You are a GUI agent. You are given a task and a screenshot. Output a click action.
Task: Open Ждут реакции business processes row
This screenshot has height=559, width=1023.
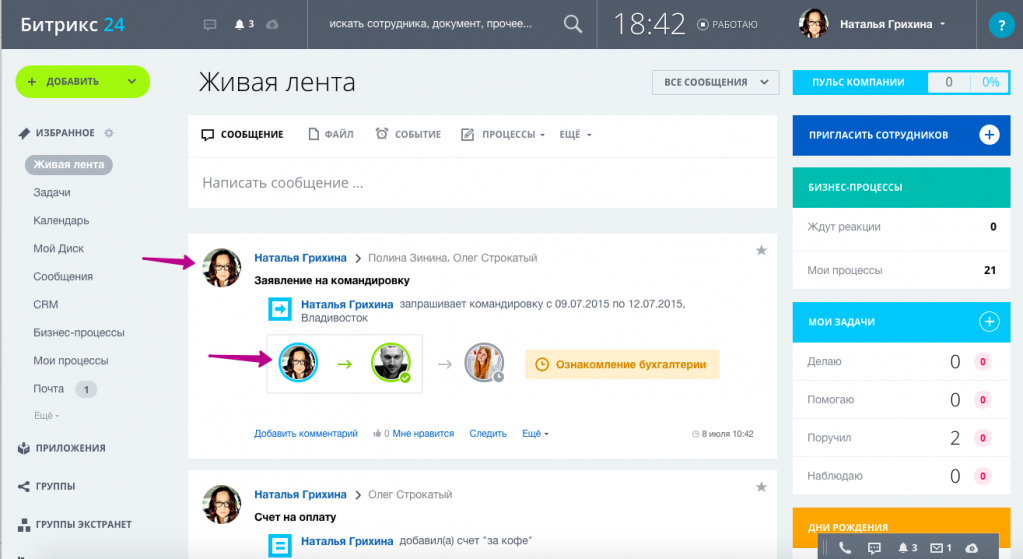point(901,227)
